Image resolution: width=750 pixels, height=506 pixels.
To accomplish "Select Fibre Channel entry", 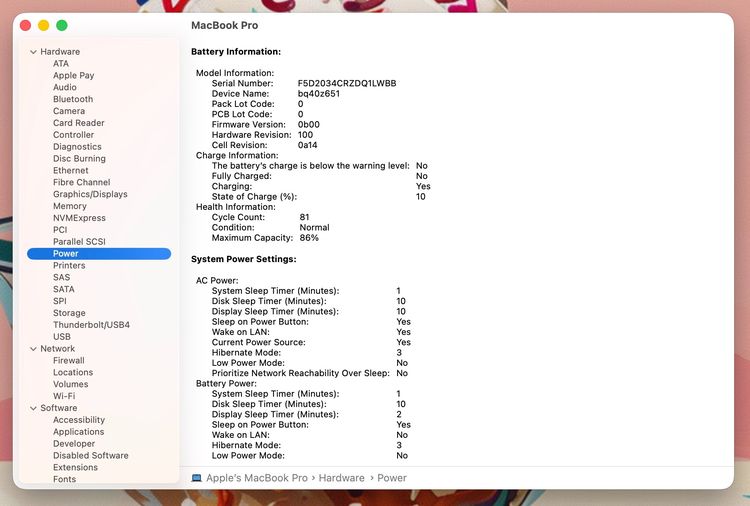I will pyautogui.click(x=81, y=182).
